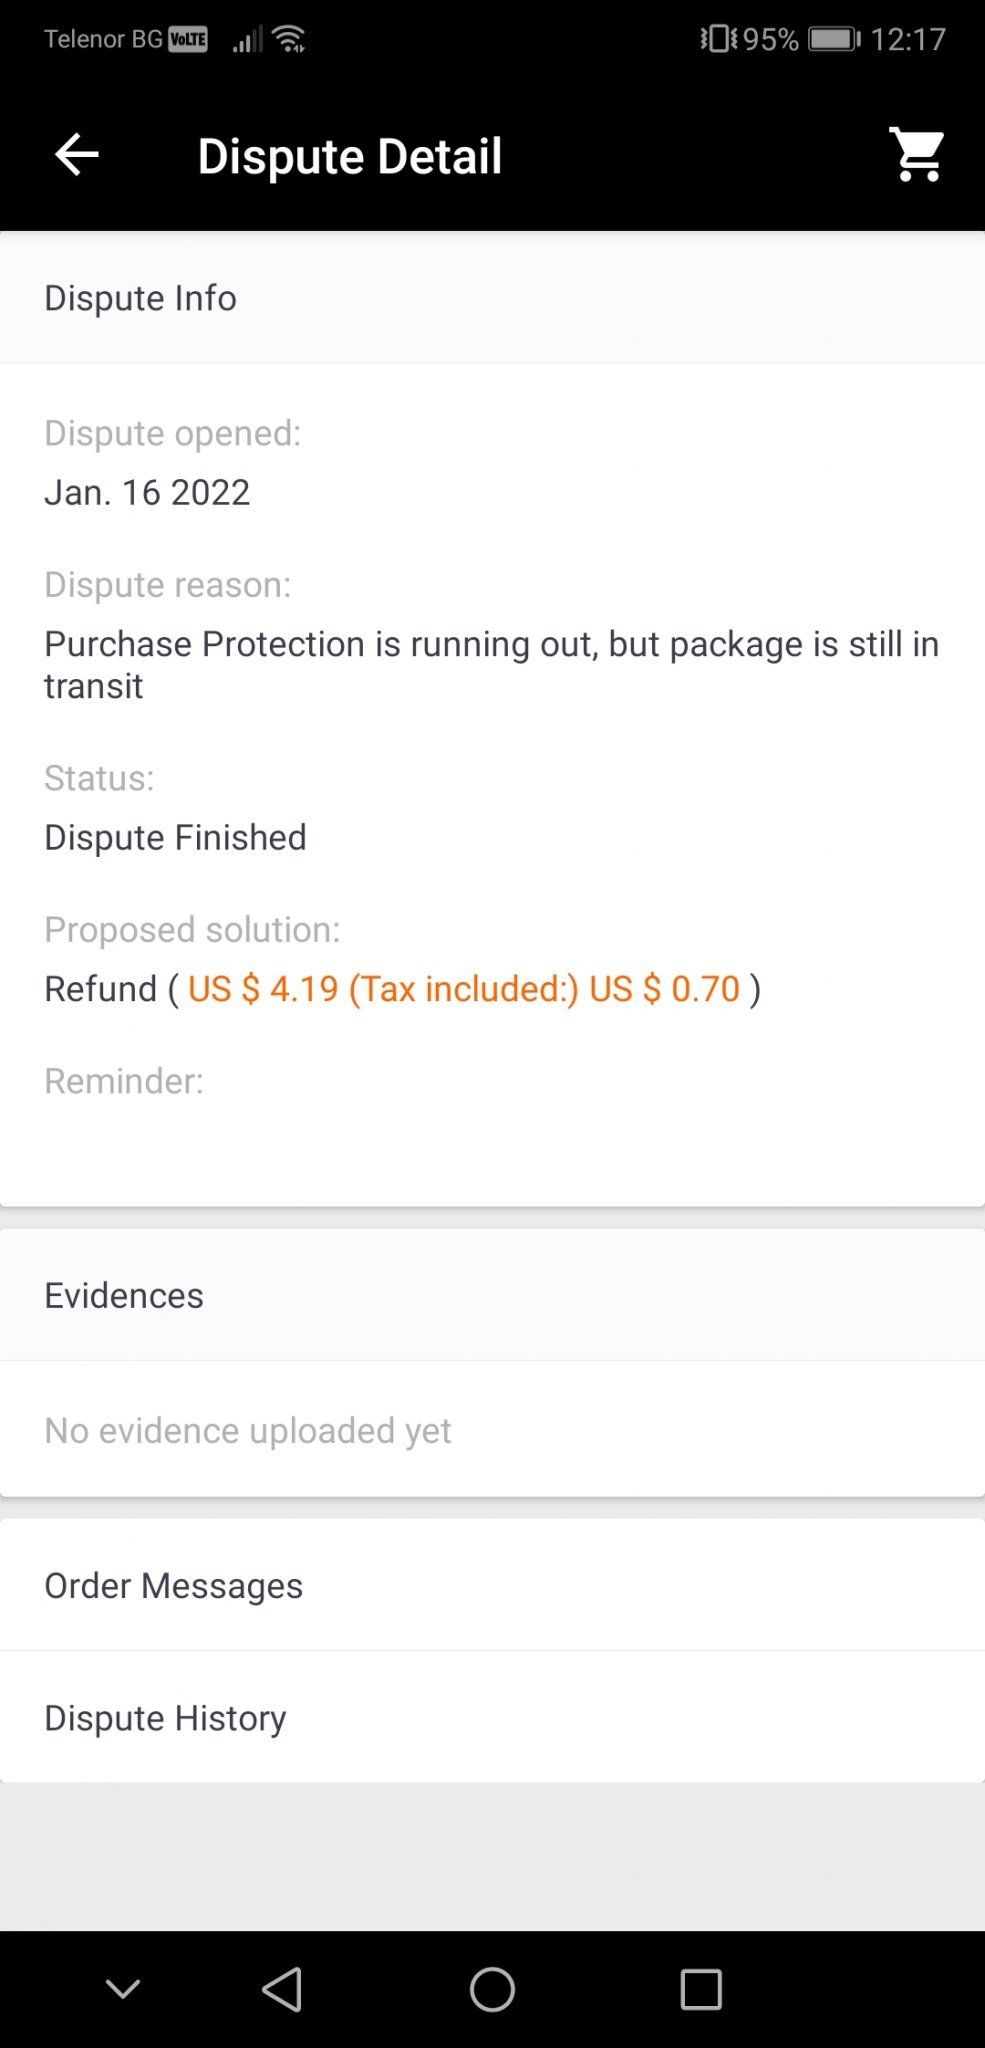The height and width of the screenshot is (2048, 985).
Task: Tap the Evidences section header
Action: 124,1296
